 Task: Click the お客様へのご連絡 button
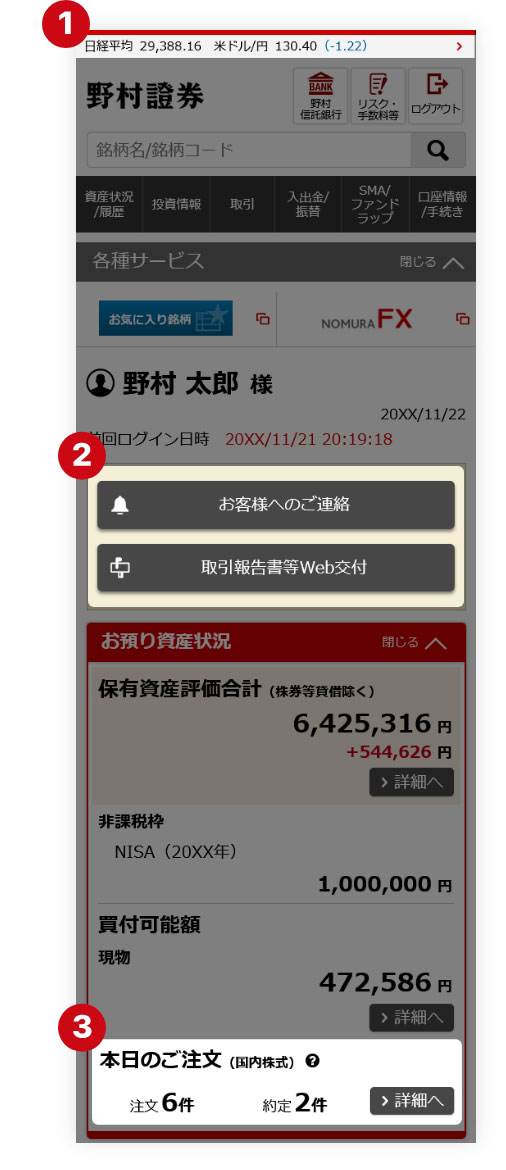click(x=275, y=505)
